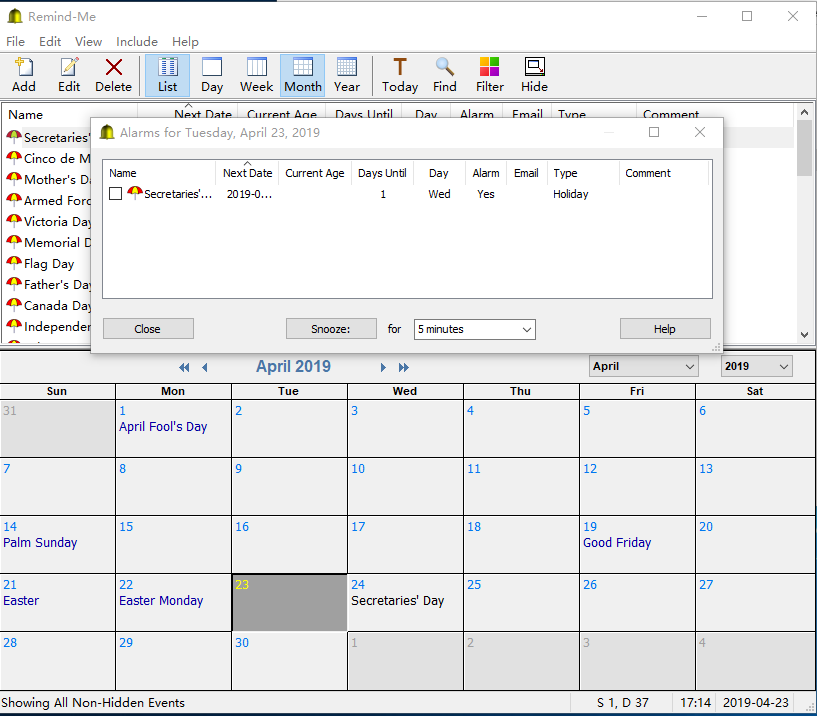Open the Help menu
The image size is (817, 716).
185,42
